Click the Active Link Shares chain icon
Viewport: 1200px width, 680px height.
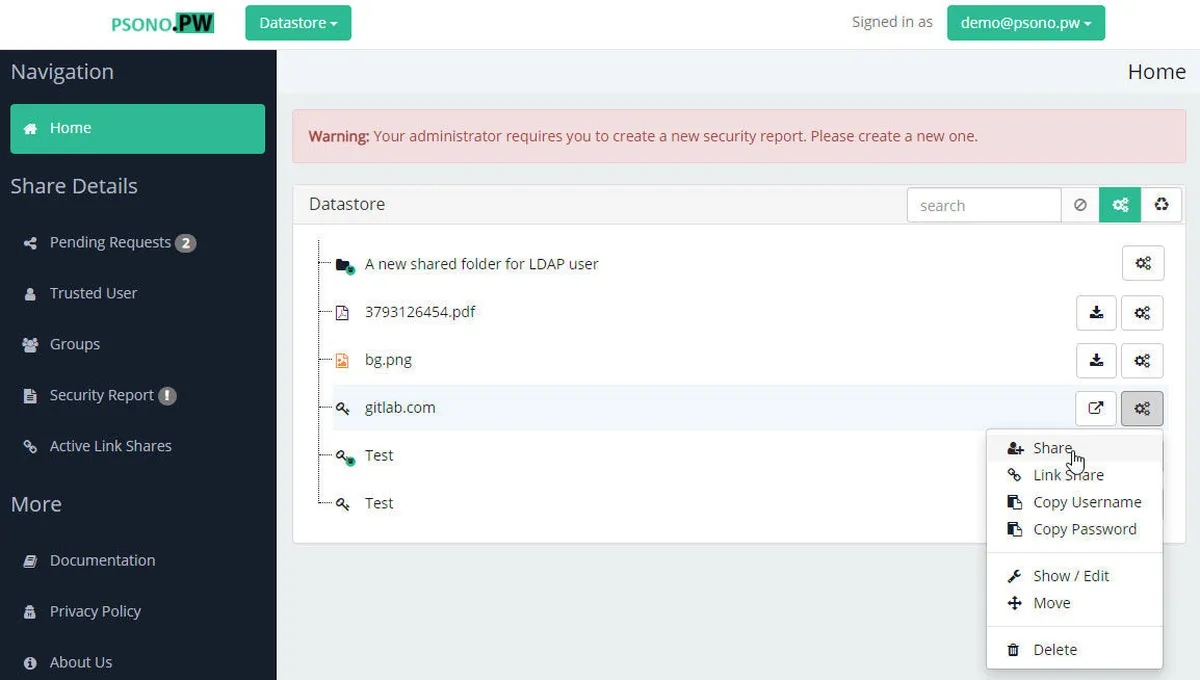[x=30, y=446]
